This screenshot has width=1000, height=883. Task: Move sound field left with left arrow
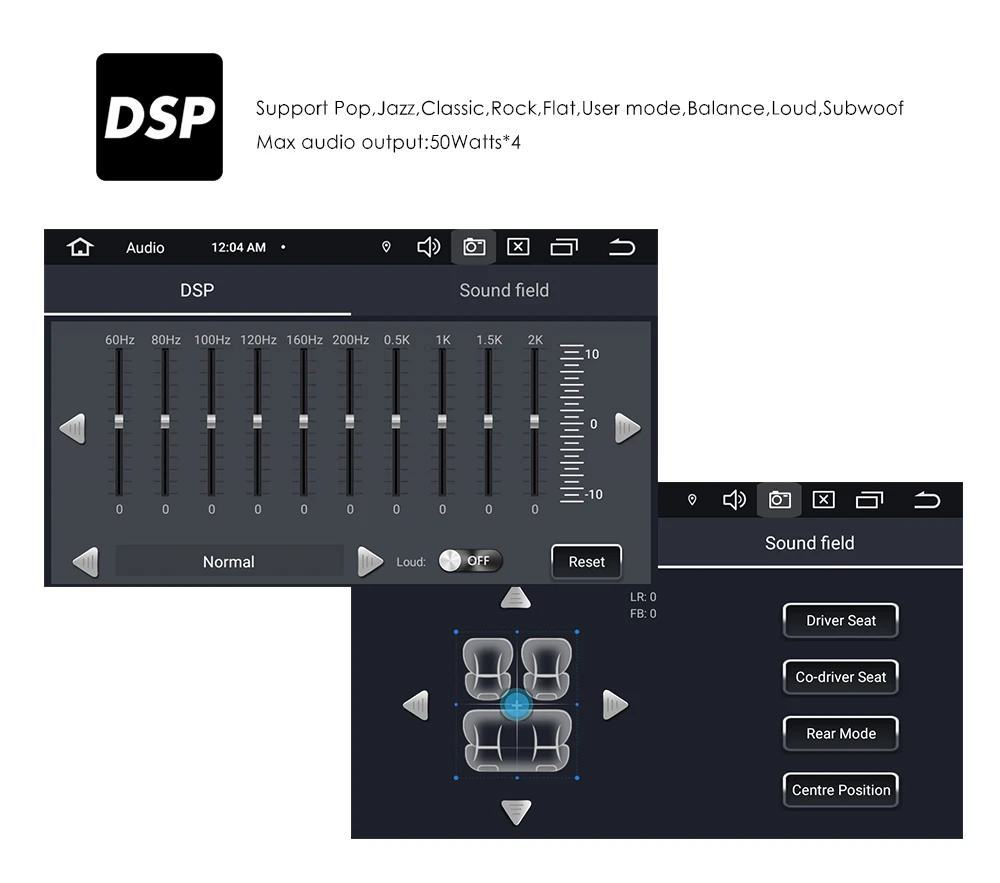coord(416,705)
